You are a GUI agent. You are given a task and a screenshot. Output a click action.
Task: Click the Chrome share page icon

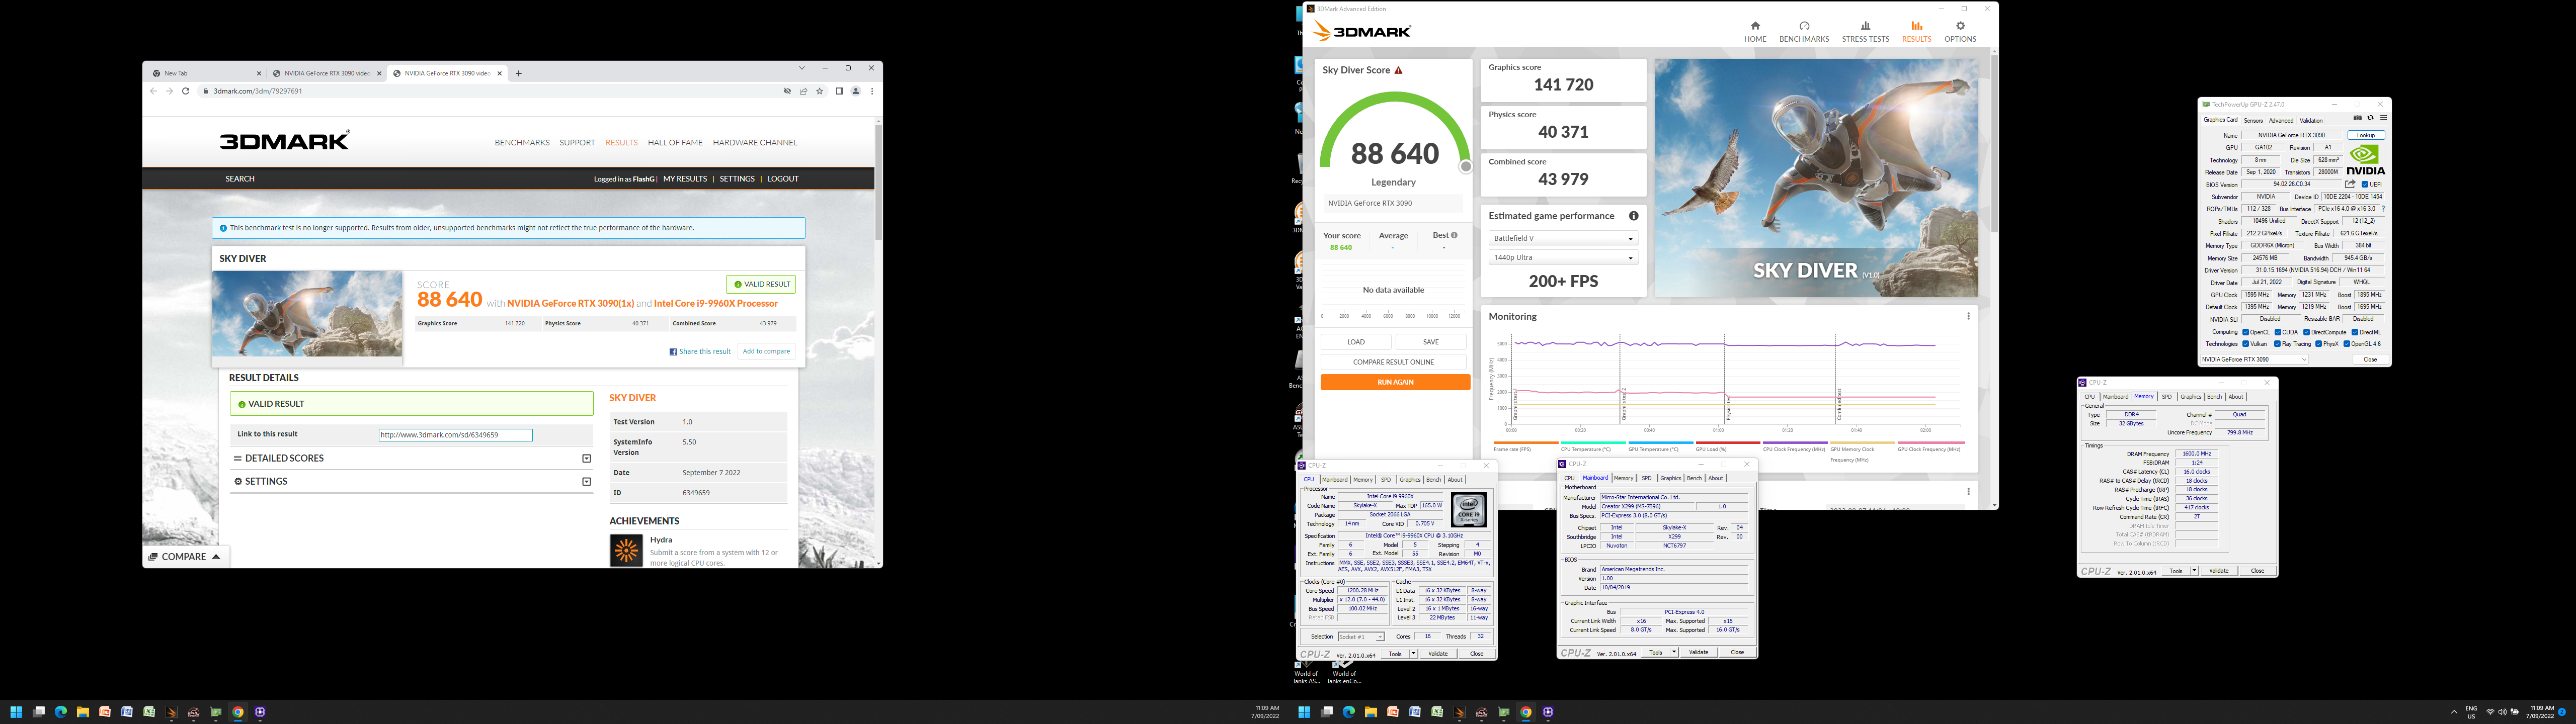pyautogui.click(x=803, y=91)
